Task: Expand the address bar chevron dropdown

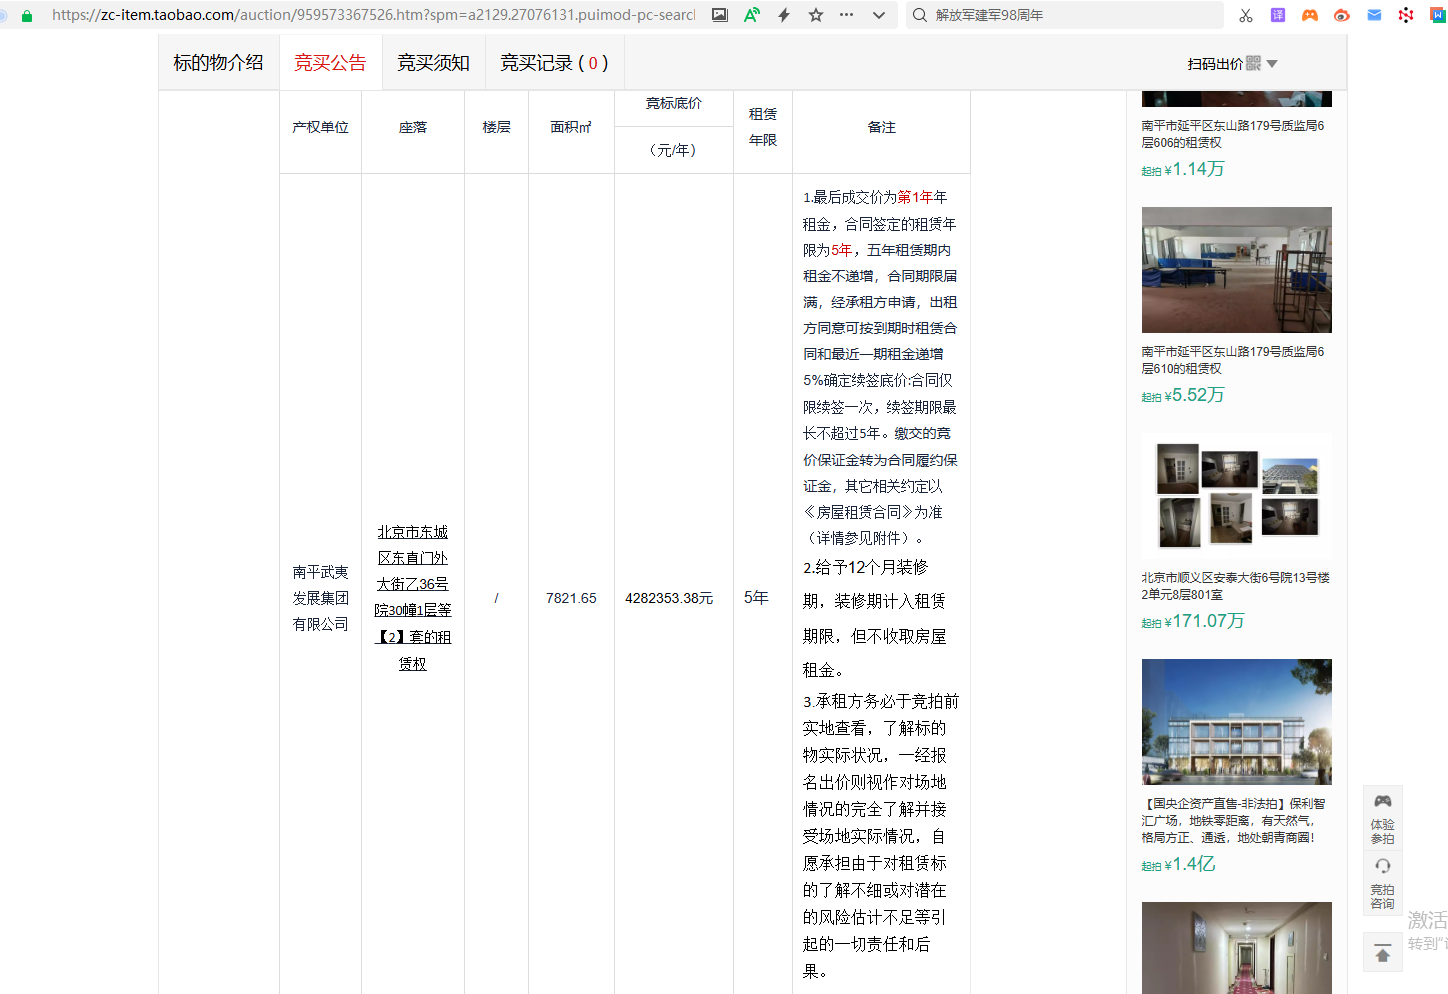Action: click(879, 15)
